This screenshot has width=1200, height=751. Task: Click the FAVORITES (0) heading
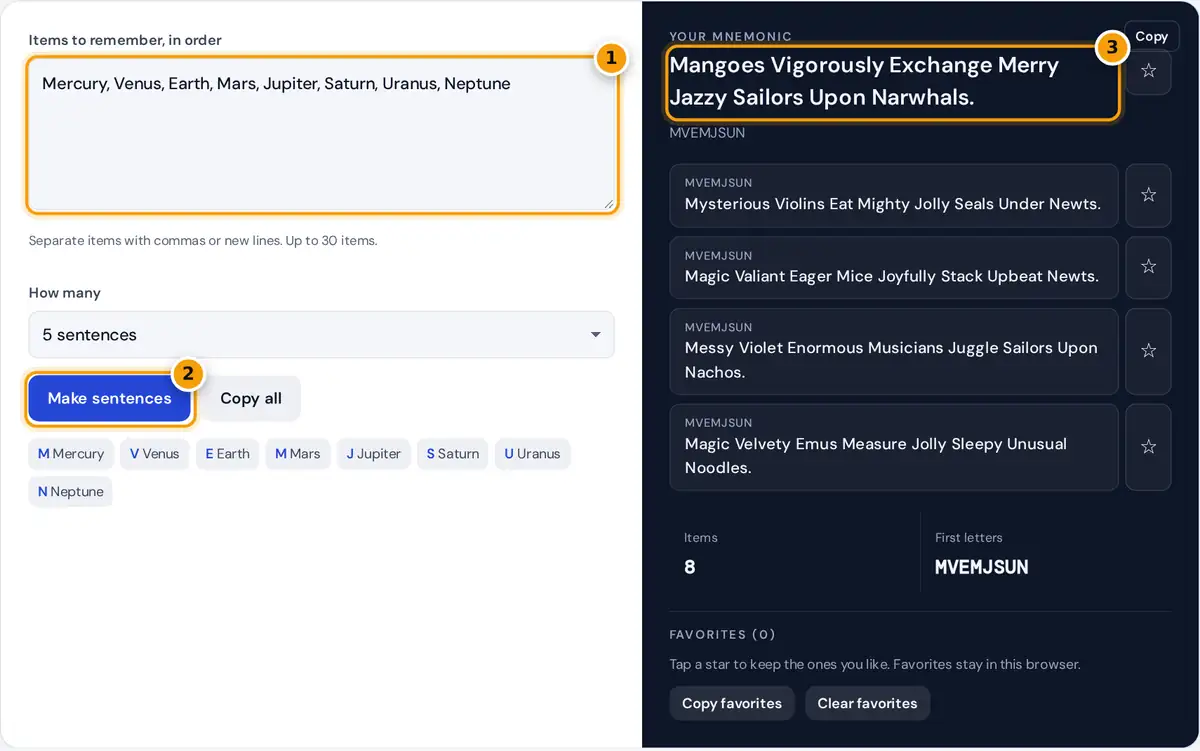[x=722, y=634]
